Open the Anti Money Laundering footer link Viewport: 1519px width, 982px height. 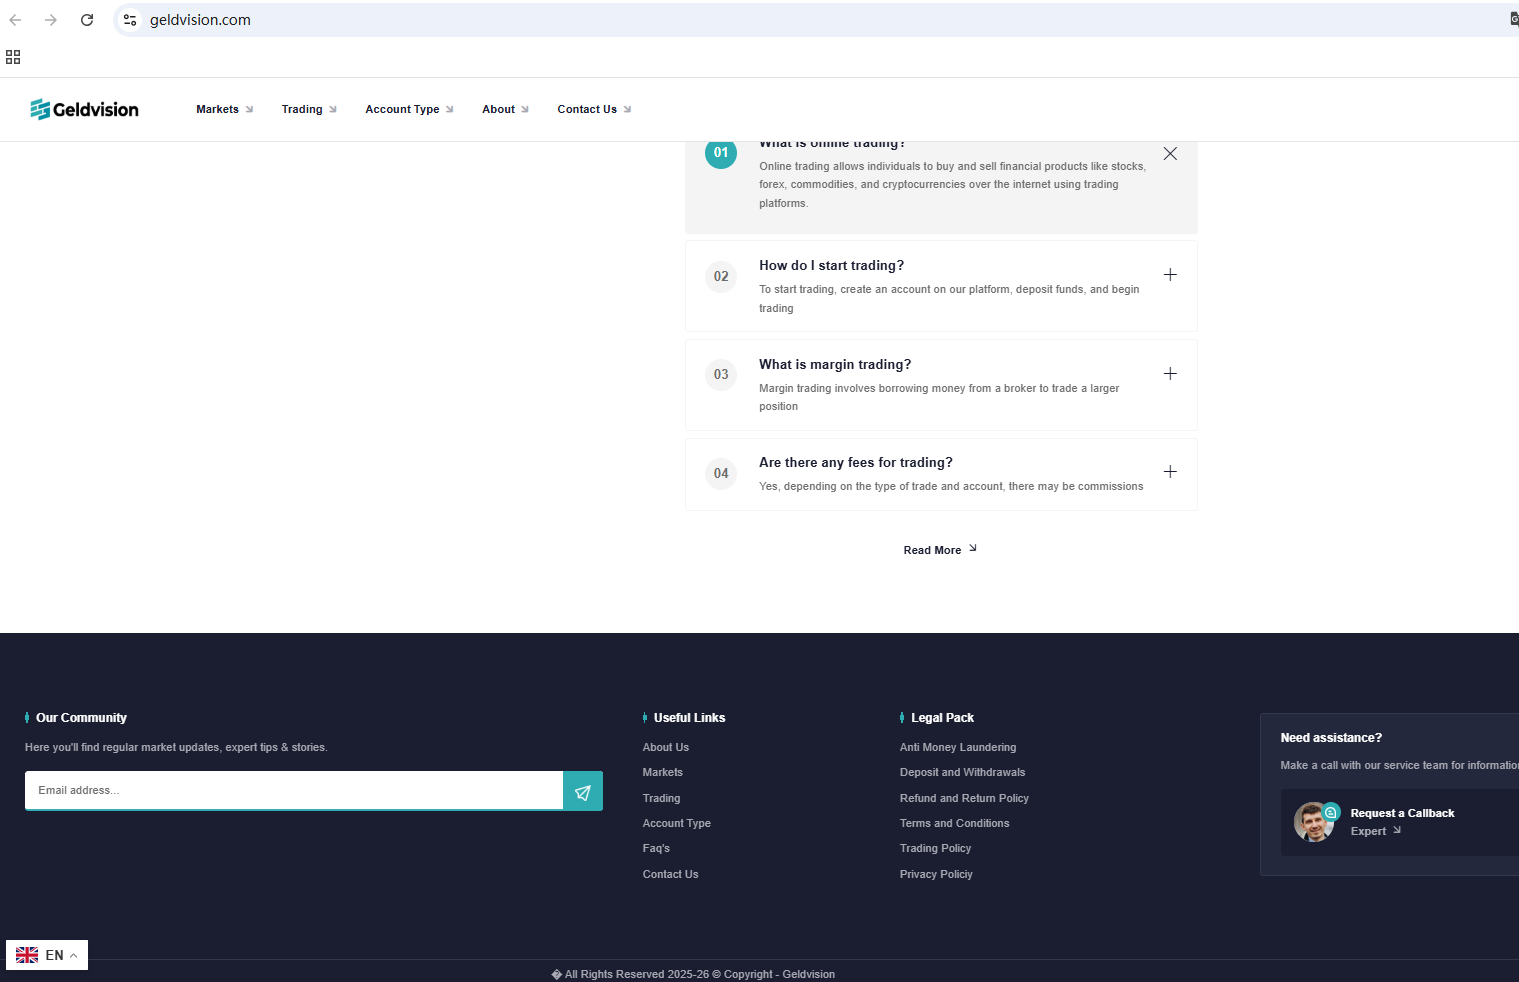pos(957,747)
